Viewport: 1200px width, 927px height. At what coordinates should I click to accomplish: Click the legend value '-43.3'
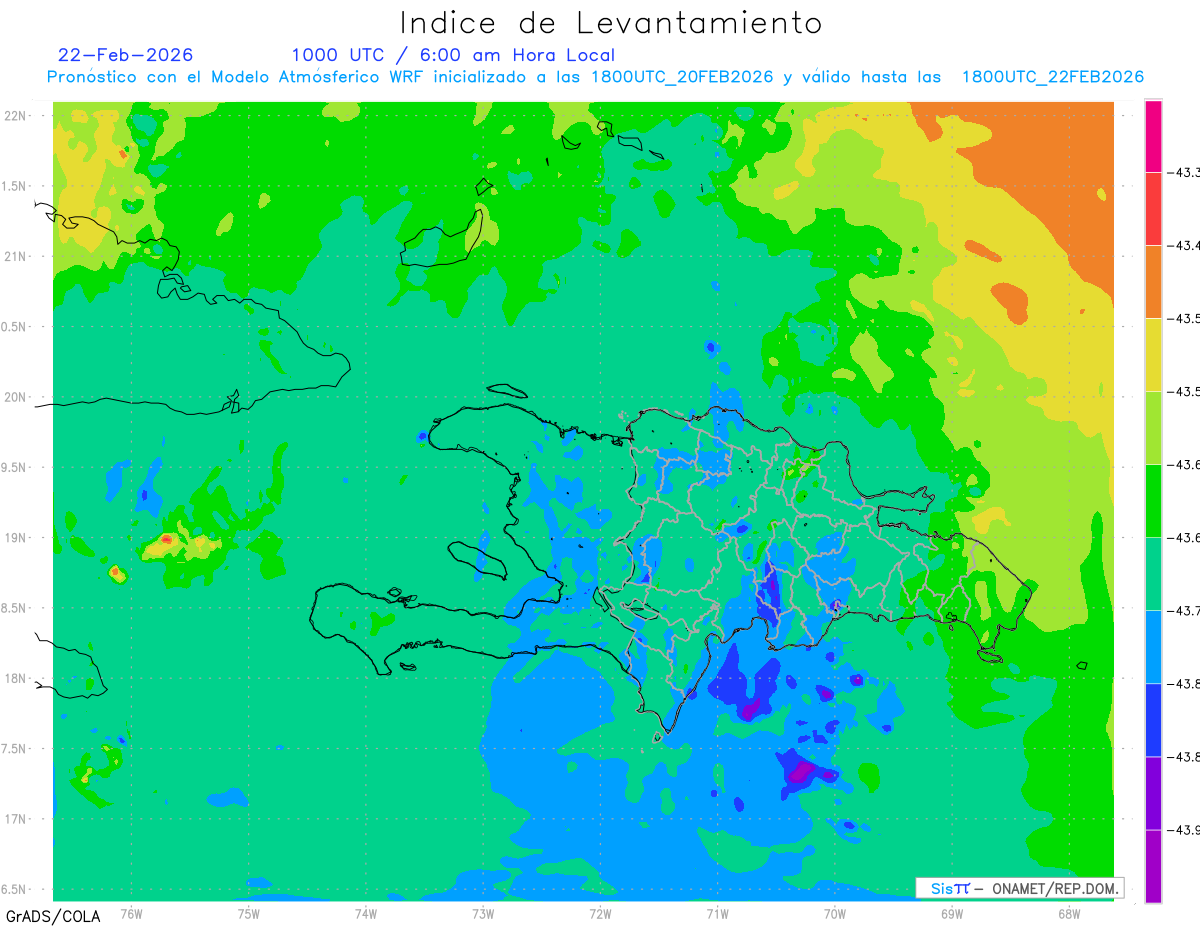pos(1186,173)
